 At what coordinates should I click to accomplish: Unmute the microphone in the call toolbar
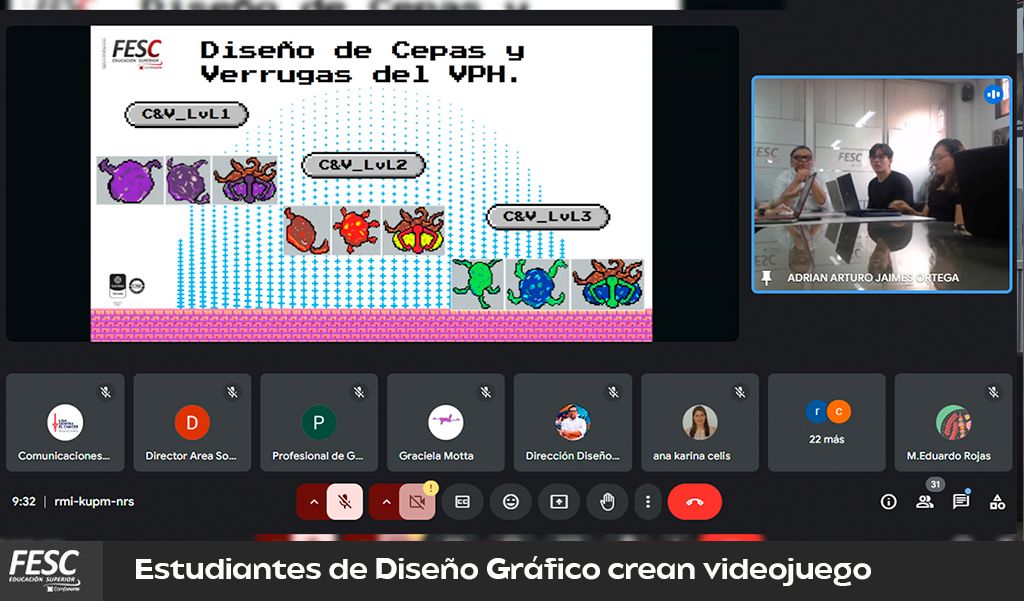coord(345,502)
